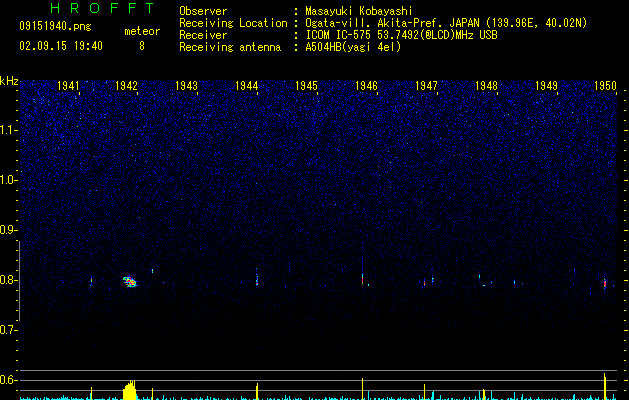
Task: Click the meteor echo near 1944
Action: [257, 279]
